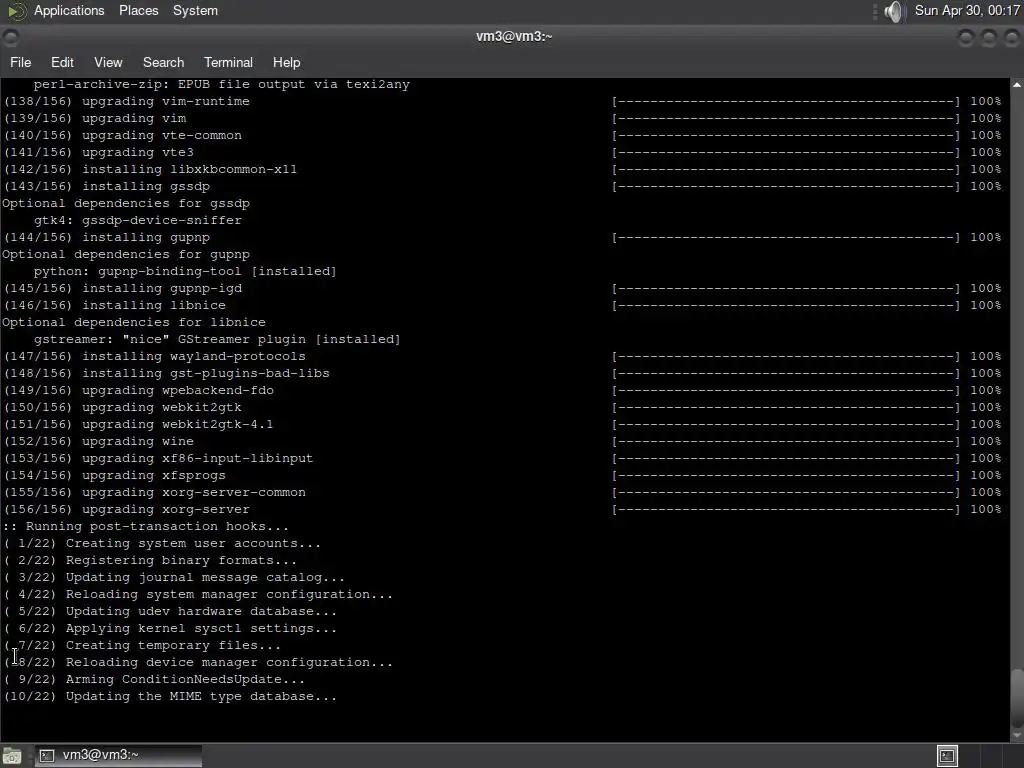
Task: Click the progress bar of xorg-server row
Action: pos(786,509)
